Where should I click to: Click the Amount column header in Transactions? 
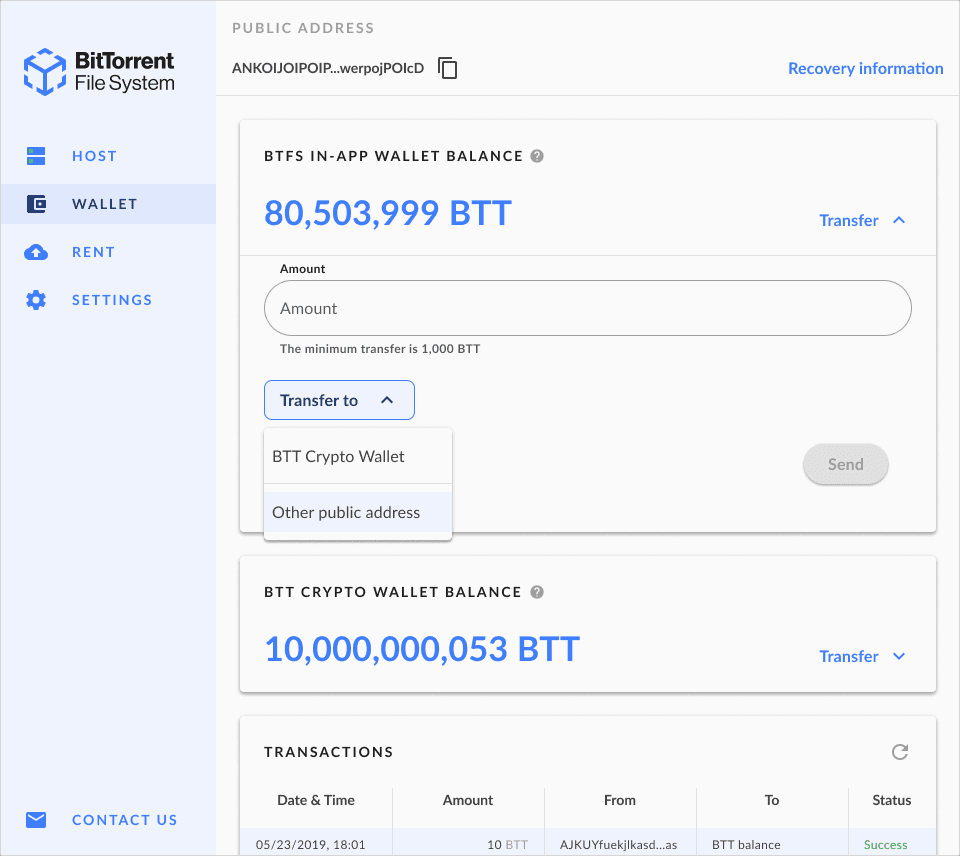tap(468, 800)
